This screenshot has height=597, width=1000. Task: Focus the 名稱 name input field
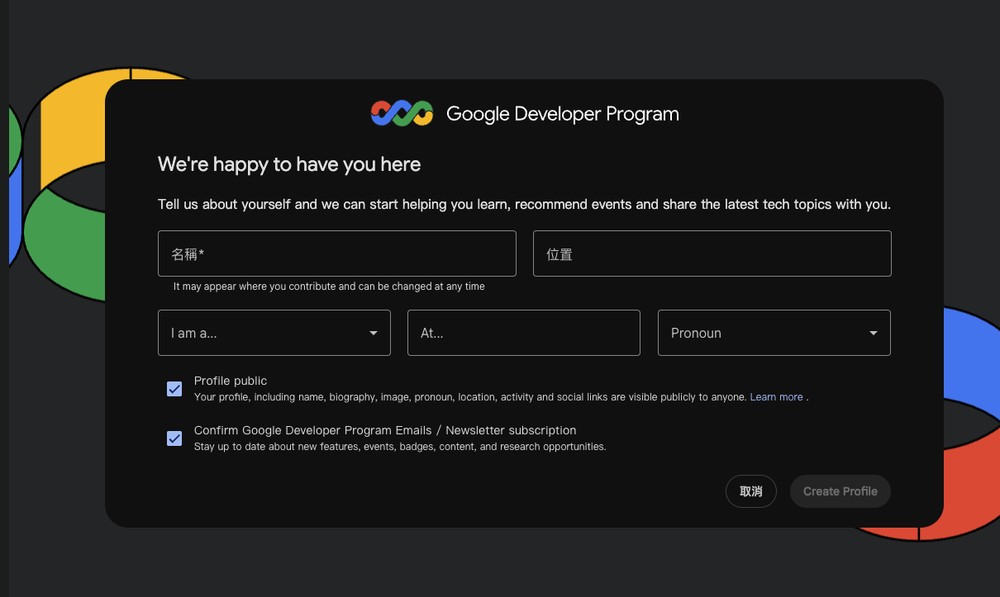(337, 254)
